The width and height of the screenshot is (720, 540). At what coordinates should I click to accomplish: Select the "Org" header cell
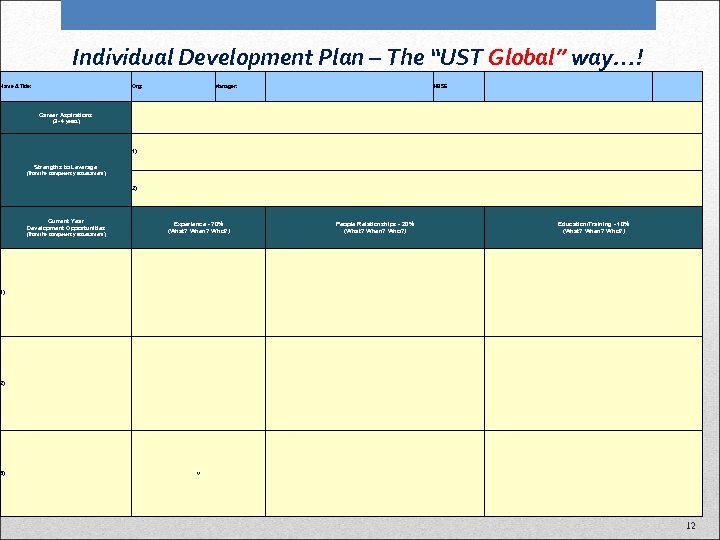coord(173,86)
